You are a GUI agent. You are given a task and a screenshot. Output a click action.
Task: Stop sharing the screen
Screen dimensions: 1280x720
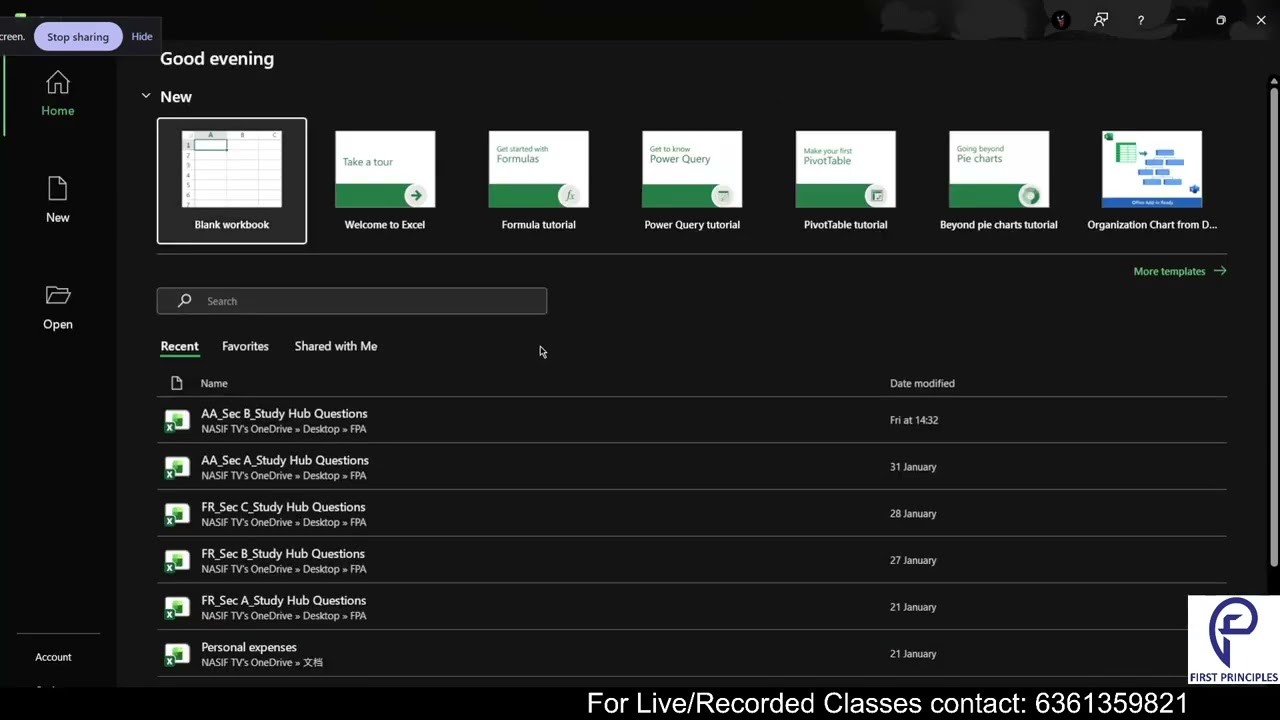point(78,37)
